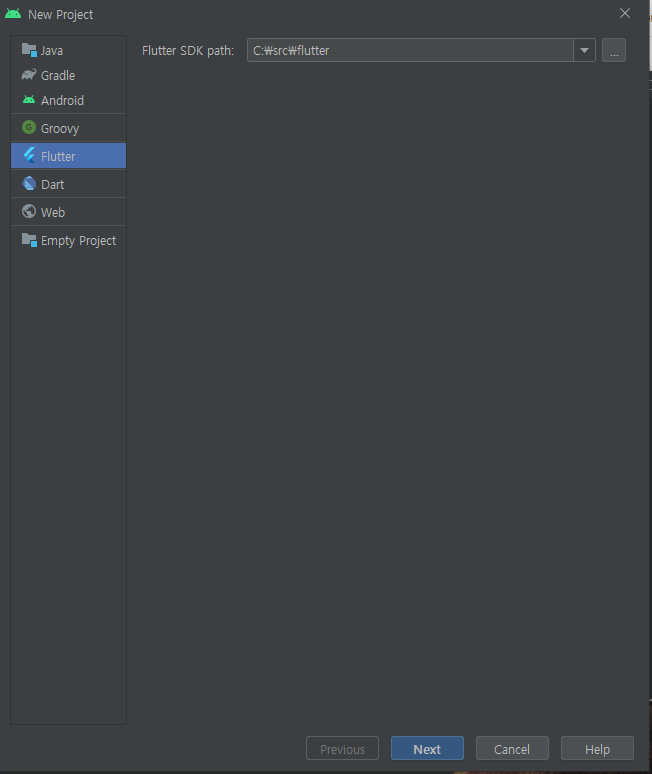Browse for Flutter SDK with ellipsis button
The height and width of the screenshot is (774, 652).
pos(614,50)
